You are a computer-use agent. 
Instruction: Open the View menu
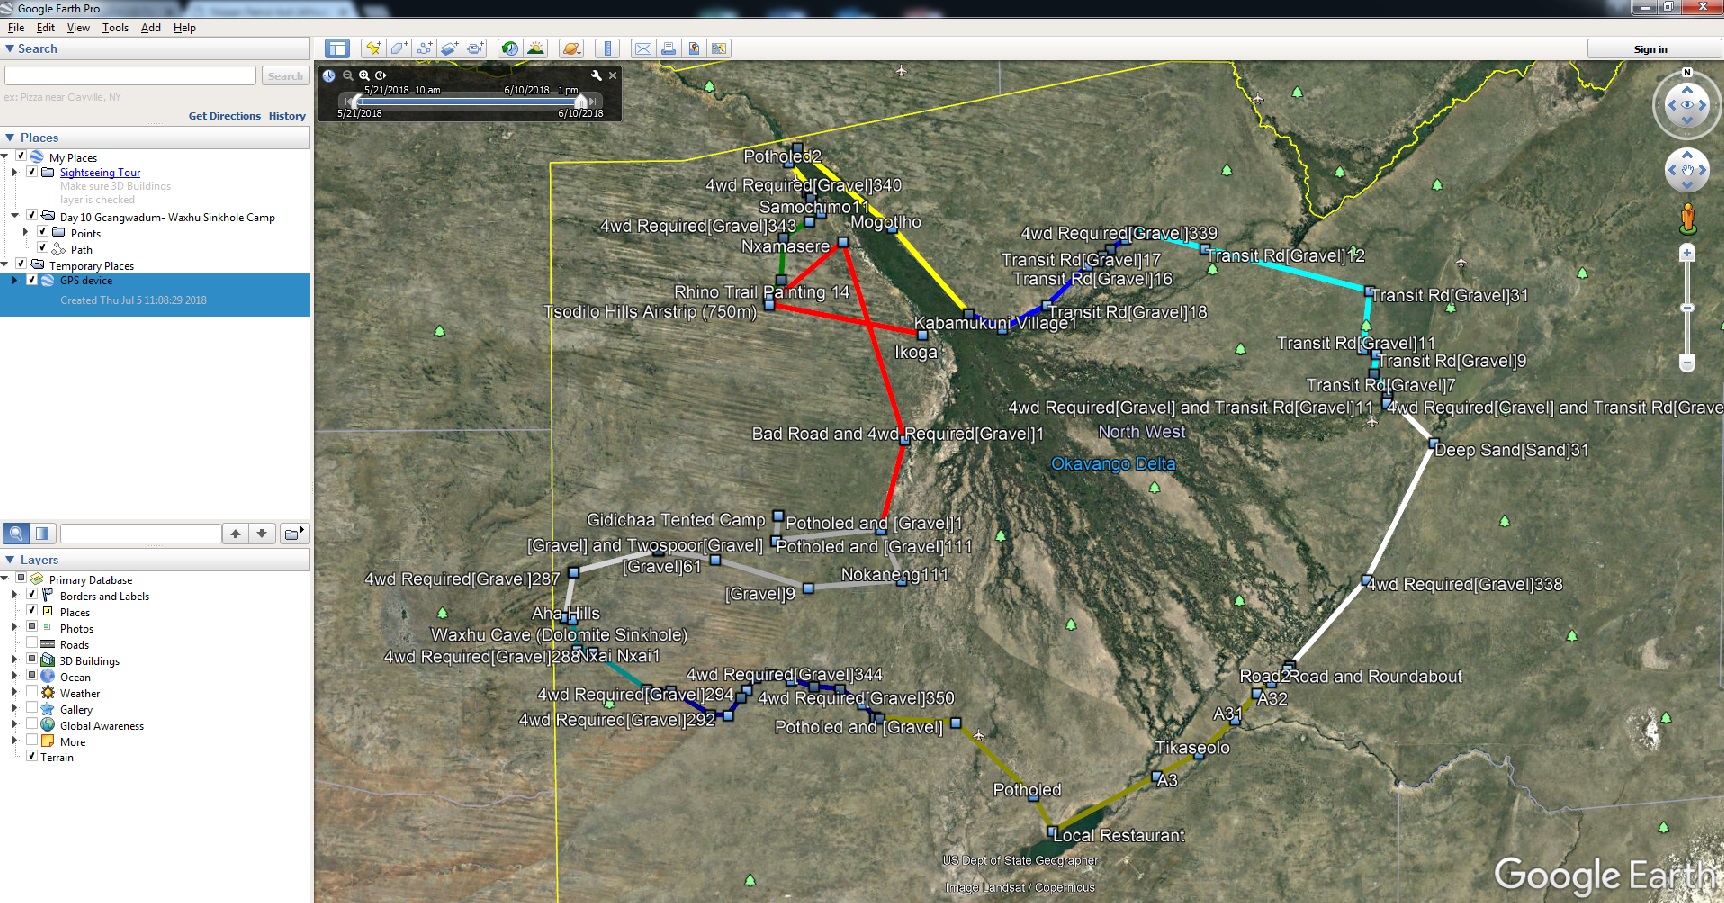(78, 27)
